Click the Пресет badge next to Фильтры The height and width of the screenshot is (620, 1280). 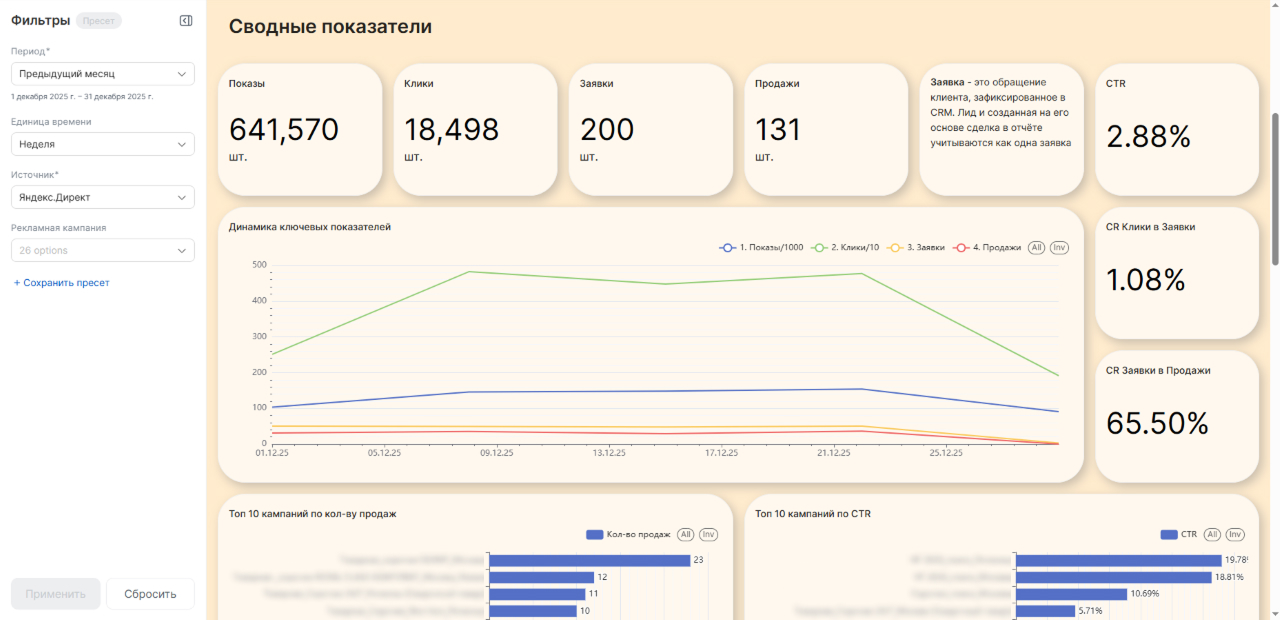click(x=98, y=21)
